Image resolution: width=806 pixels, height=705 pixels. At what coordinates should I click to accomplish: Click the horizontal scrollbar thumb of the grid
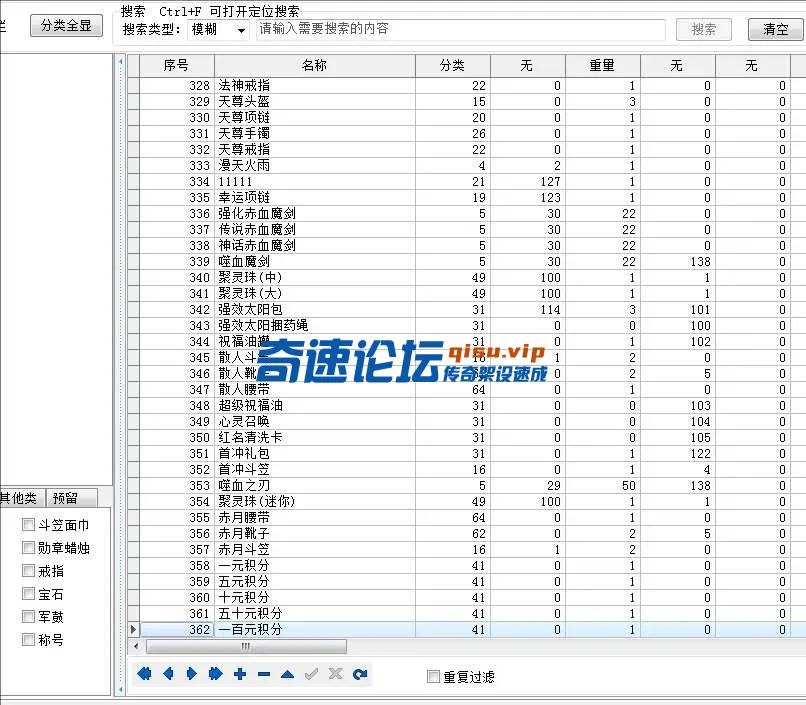[x=246, y=646]
